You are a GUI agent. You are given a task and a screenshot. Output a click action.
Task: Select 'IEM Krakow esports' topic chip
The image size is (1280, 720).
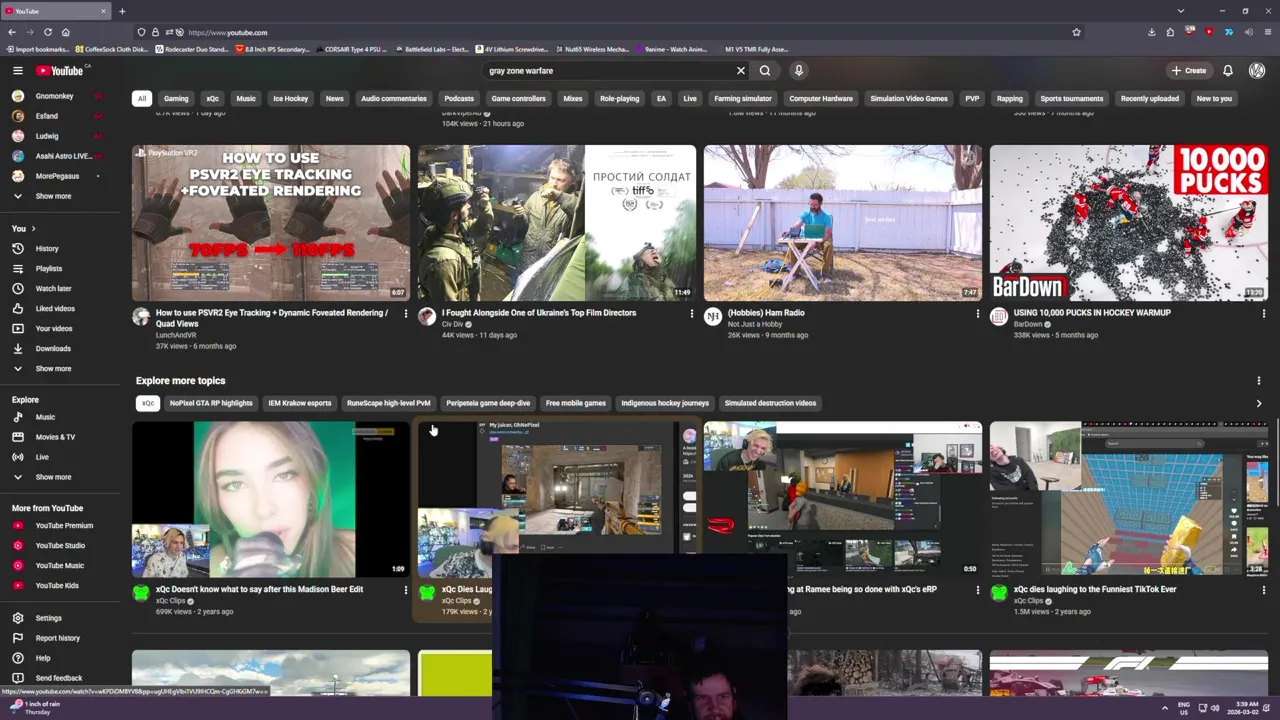(300, 403)
